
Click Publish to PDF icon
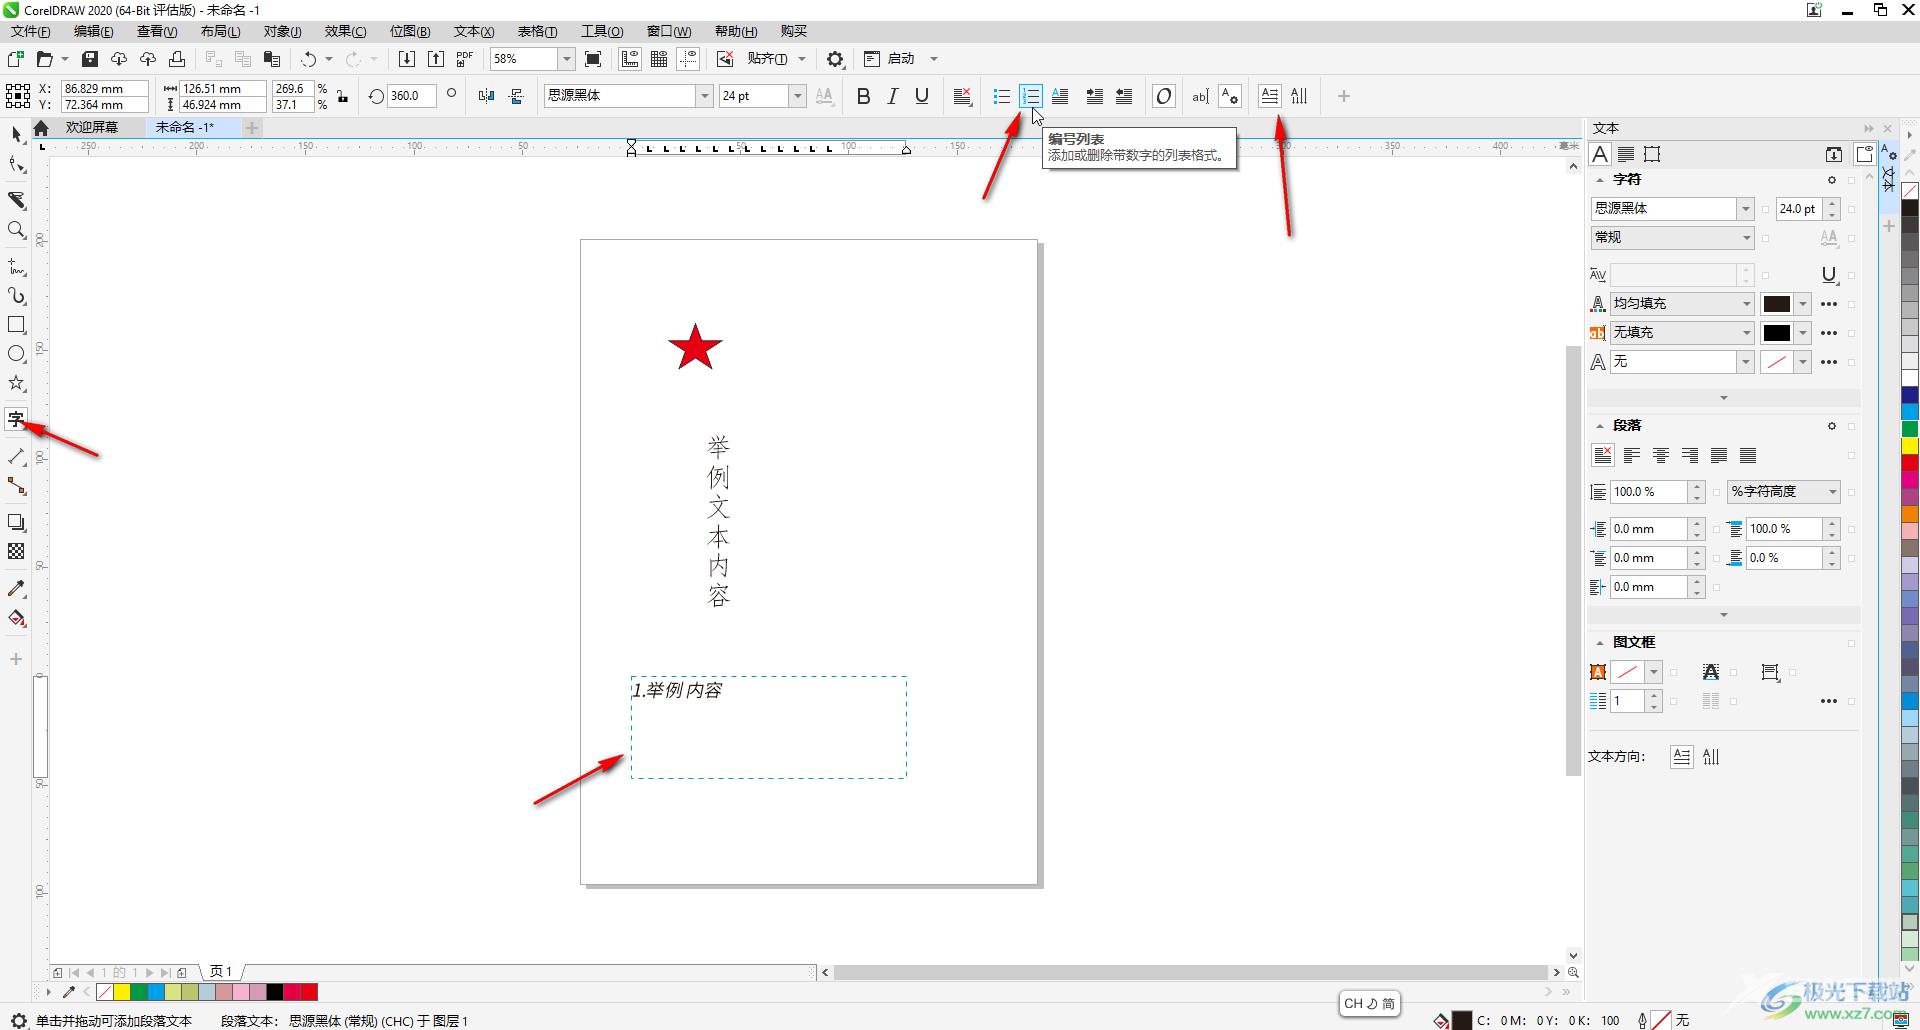coord(465,59)
